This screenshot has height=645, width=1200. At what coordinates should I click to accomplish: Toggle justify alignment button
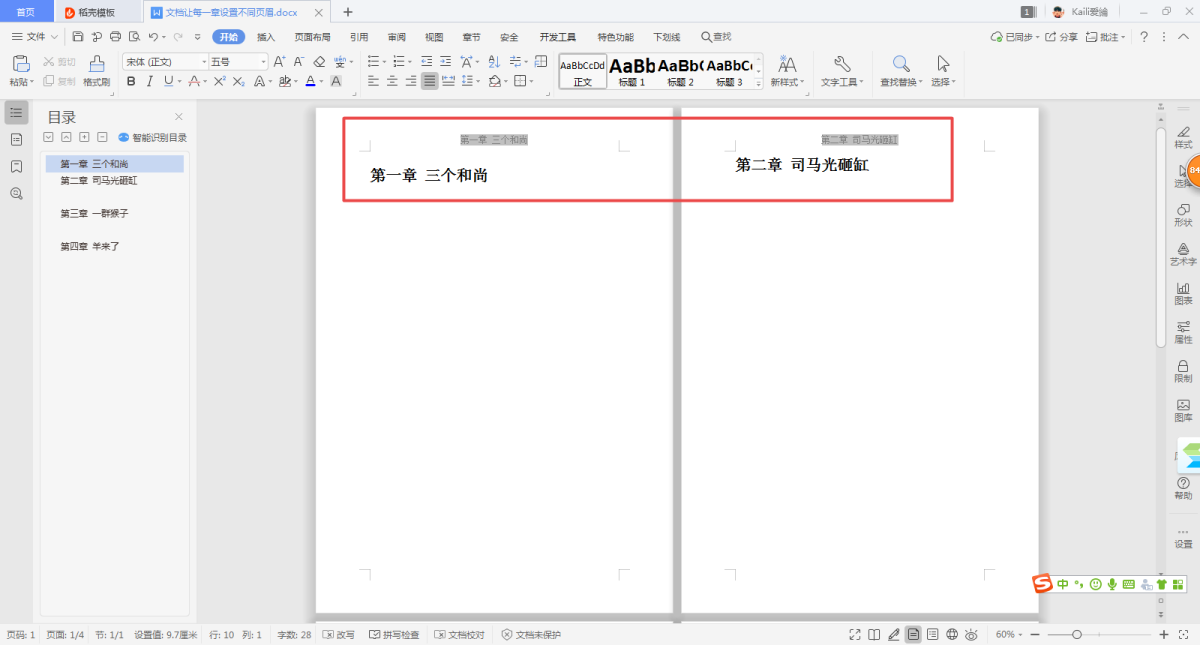430,81
